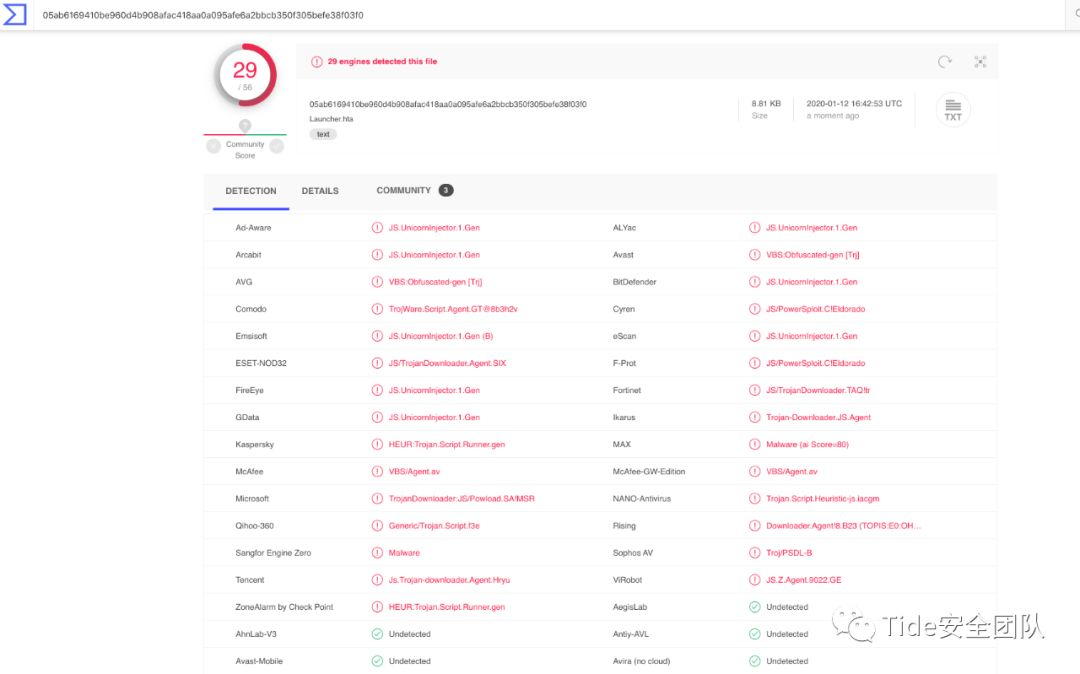This screenshot has width=1080, height=674.
Task: Click Tencent result Js.Trojan-downloader.Agent.Hryu
Action: pyautogui.click(x=449, y=580)
